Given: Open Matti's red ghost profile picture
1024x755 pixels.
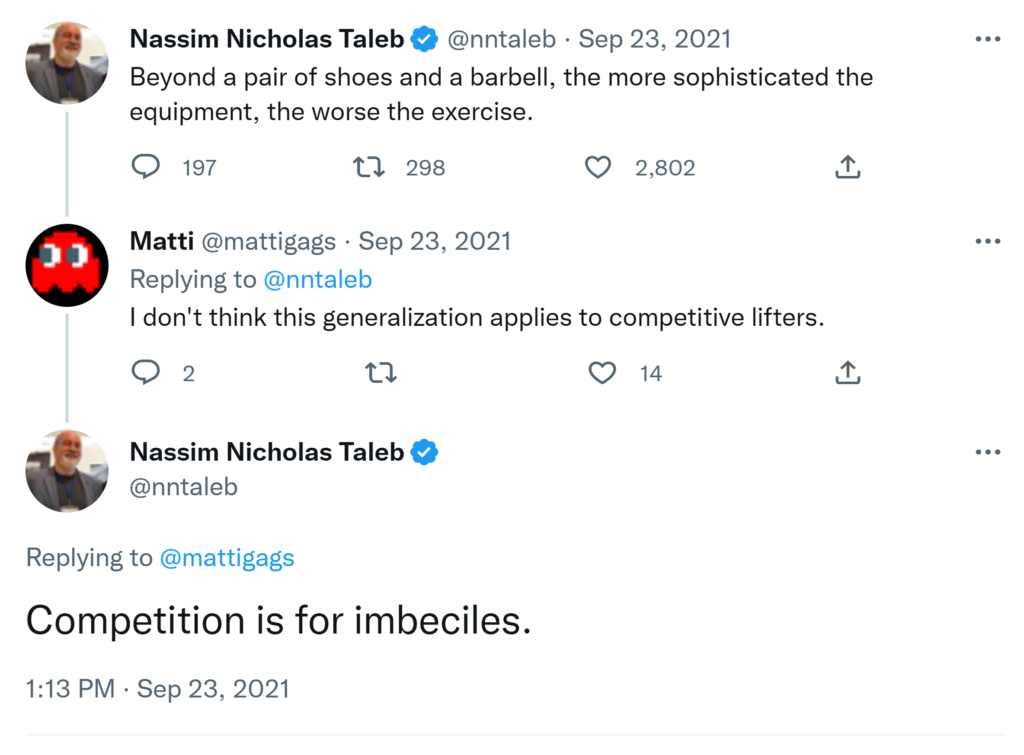Looking at the screenshot, I should [66, 266].
